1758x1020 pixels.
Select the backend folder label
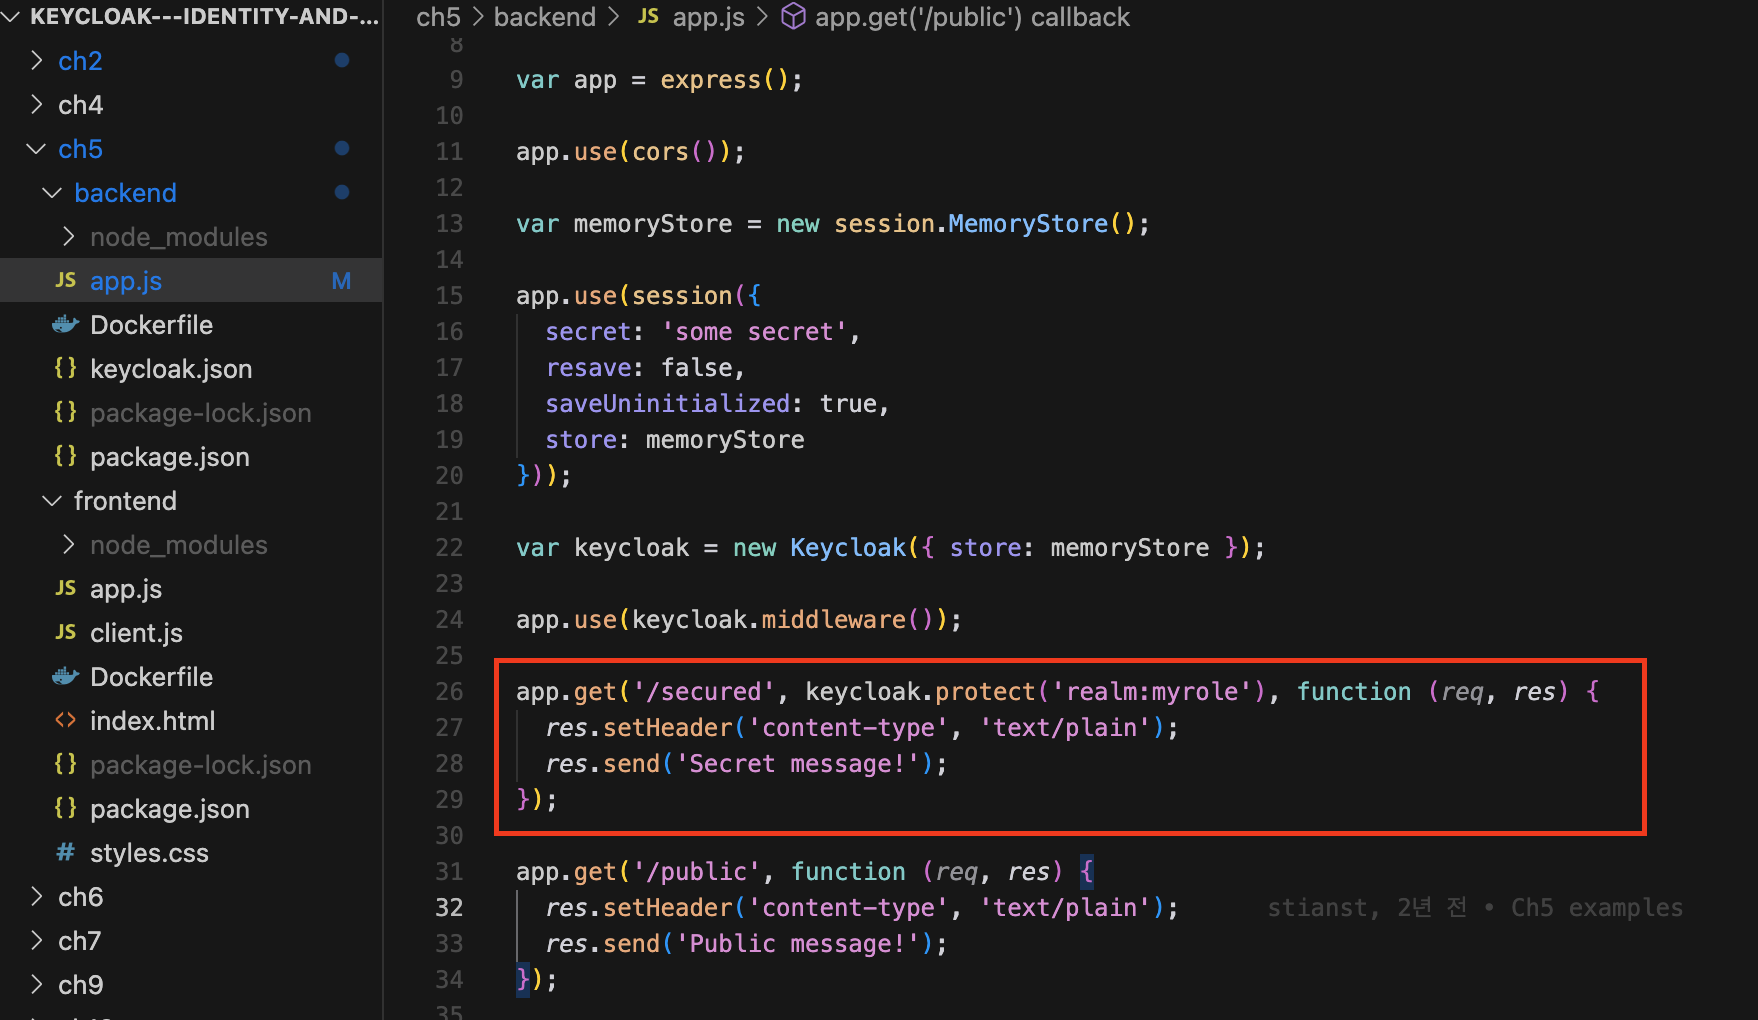(x=125, y=193)
